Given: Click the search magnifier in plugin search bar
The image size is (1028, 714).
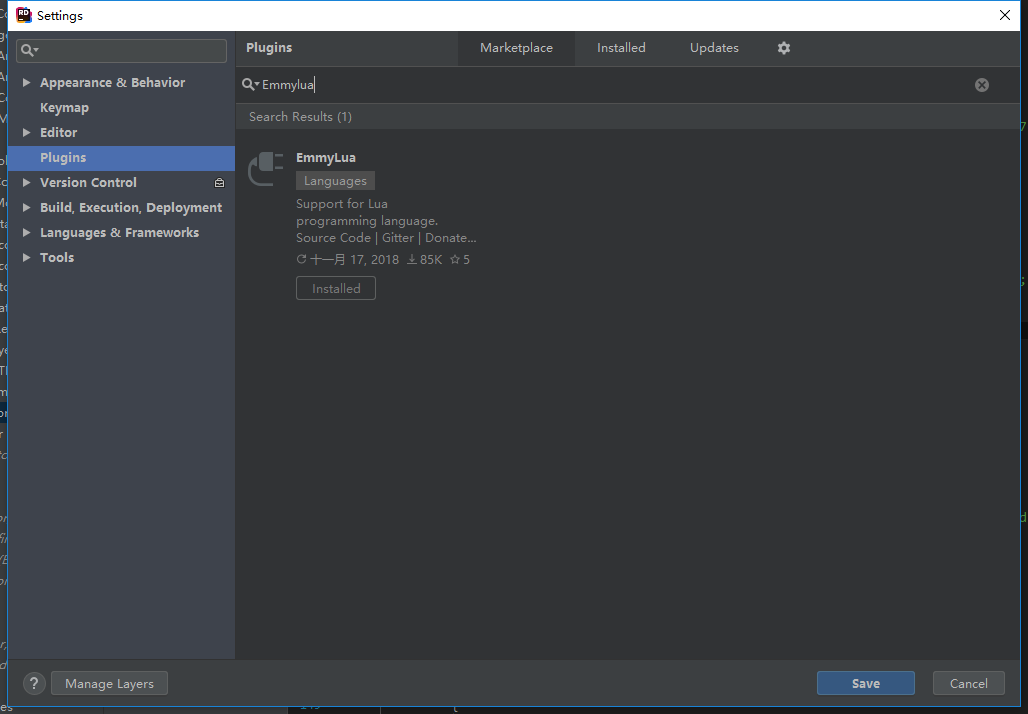Looking at the screenshot, I should point(250,85).
